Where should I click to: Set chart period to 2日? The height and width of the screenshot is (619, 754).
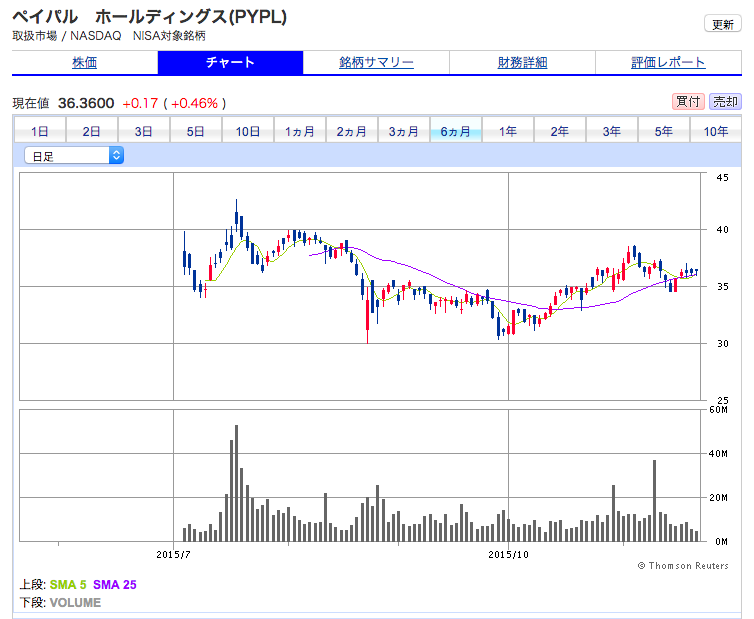(x=91, y=131)
